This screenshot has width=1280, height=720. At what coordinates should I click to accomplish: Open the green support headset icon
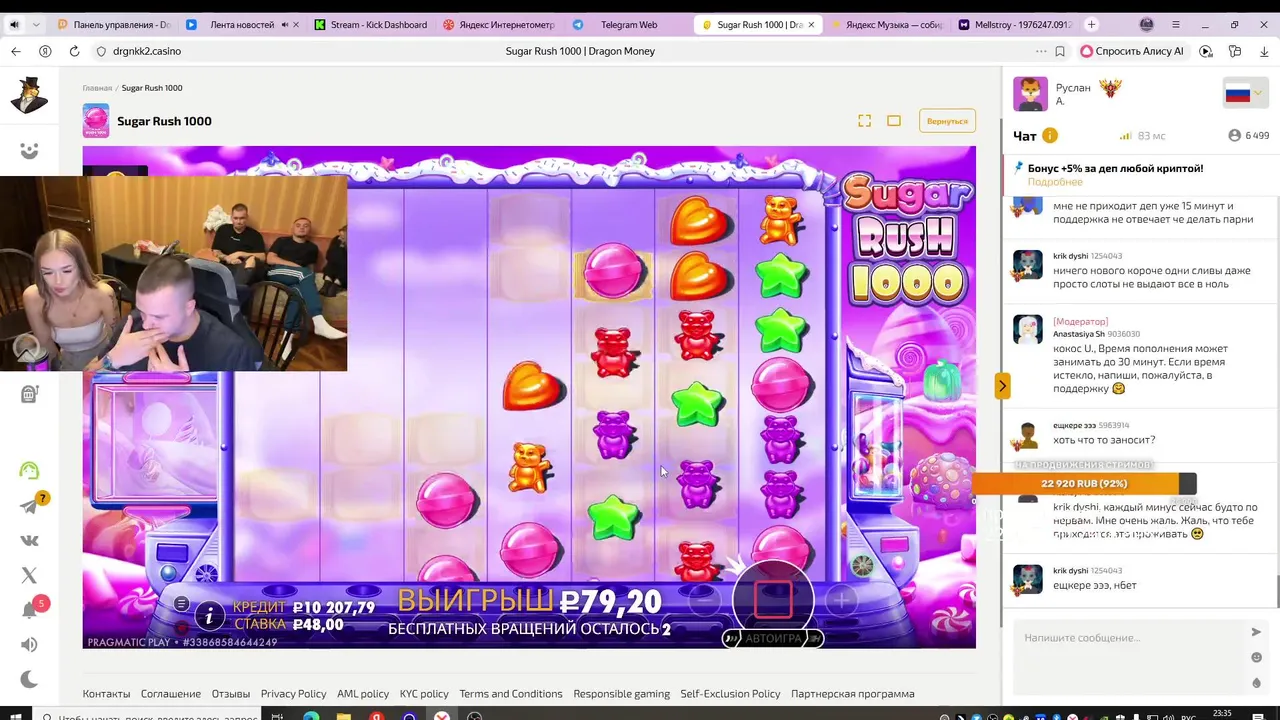point(29,470)
